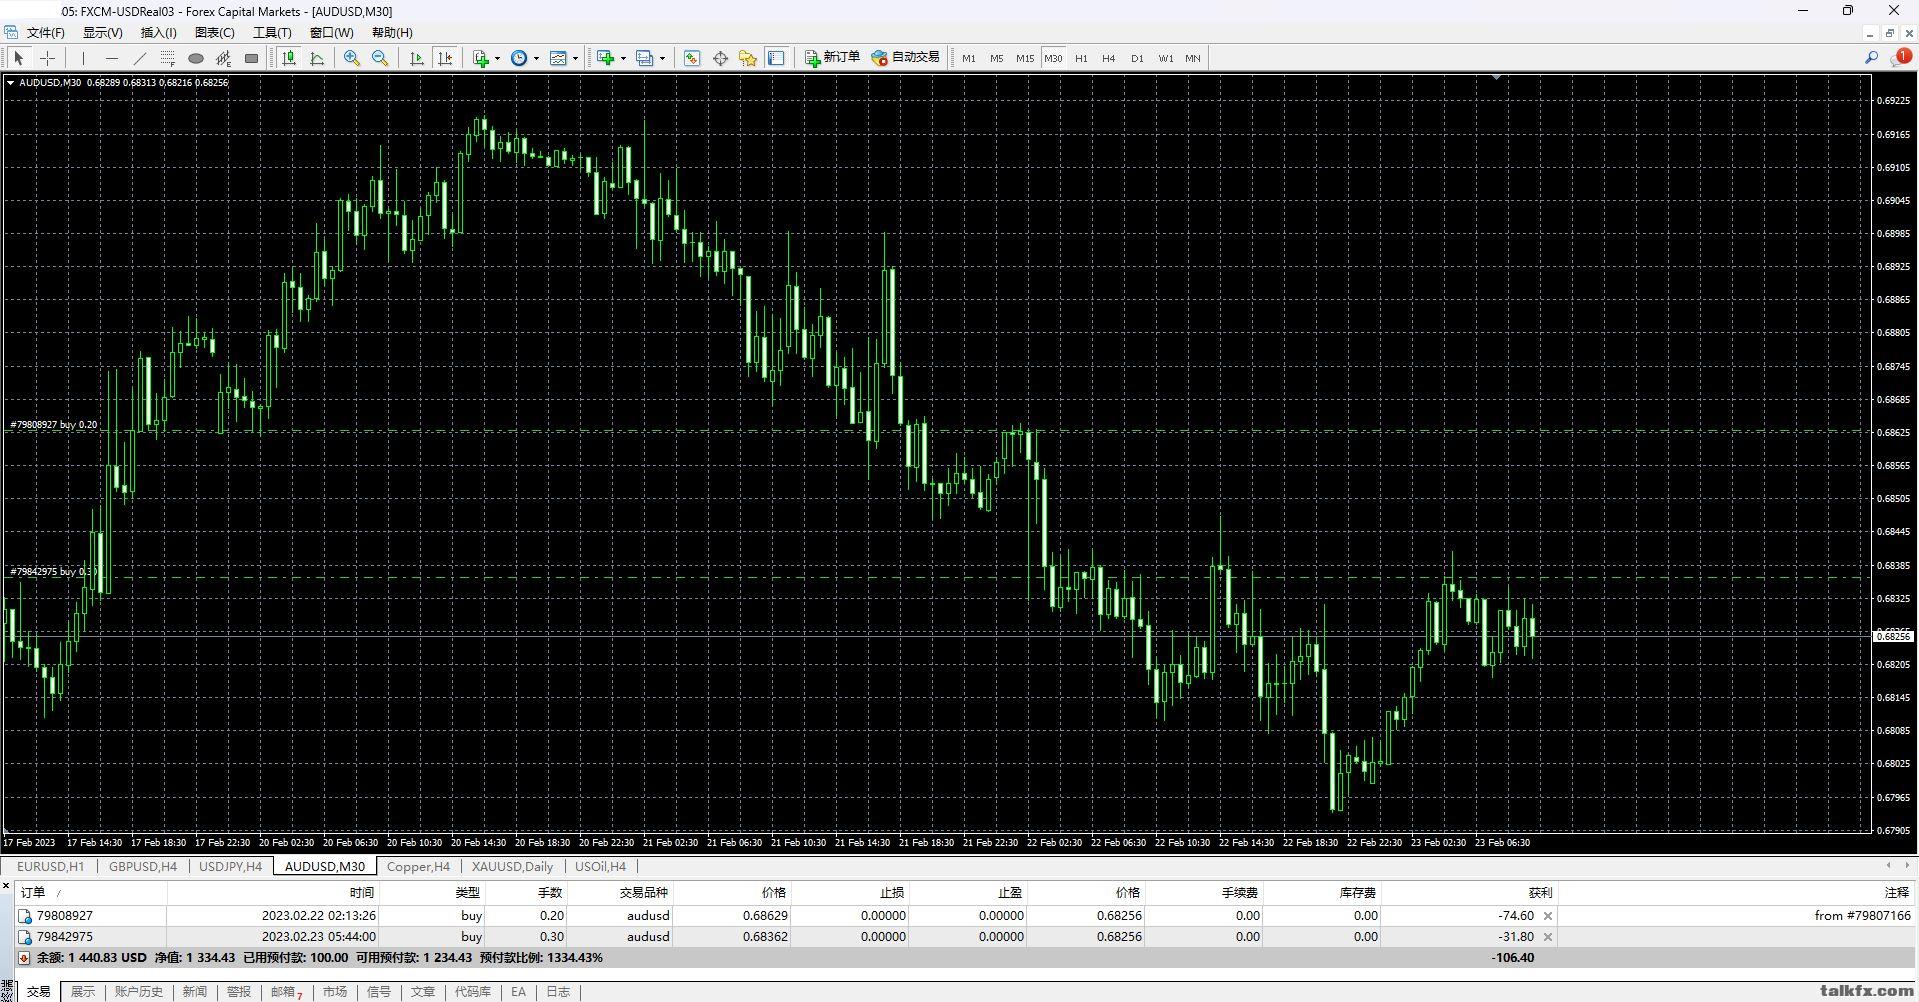Toggle the Terminal panel button
The width and height of the screenshot is (1919, 1002).
point(776,58)
